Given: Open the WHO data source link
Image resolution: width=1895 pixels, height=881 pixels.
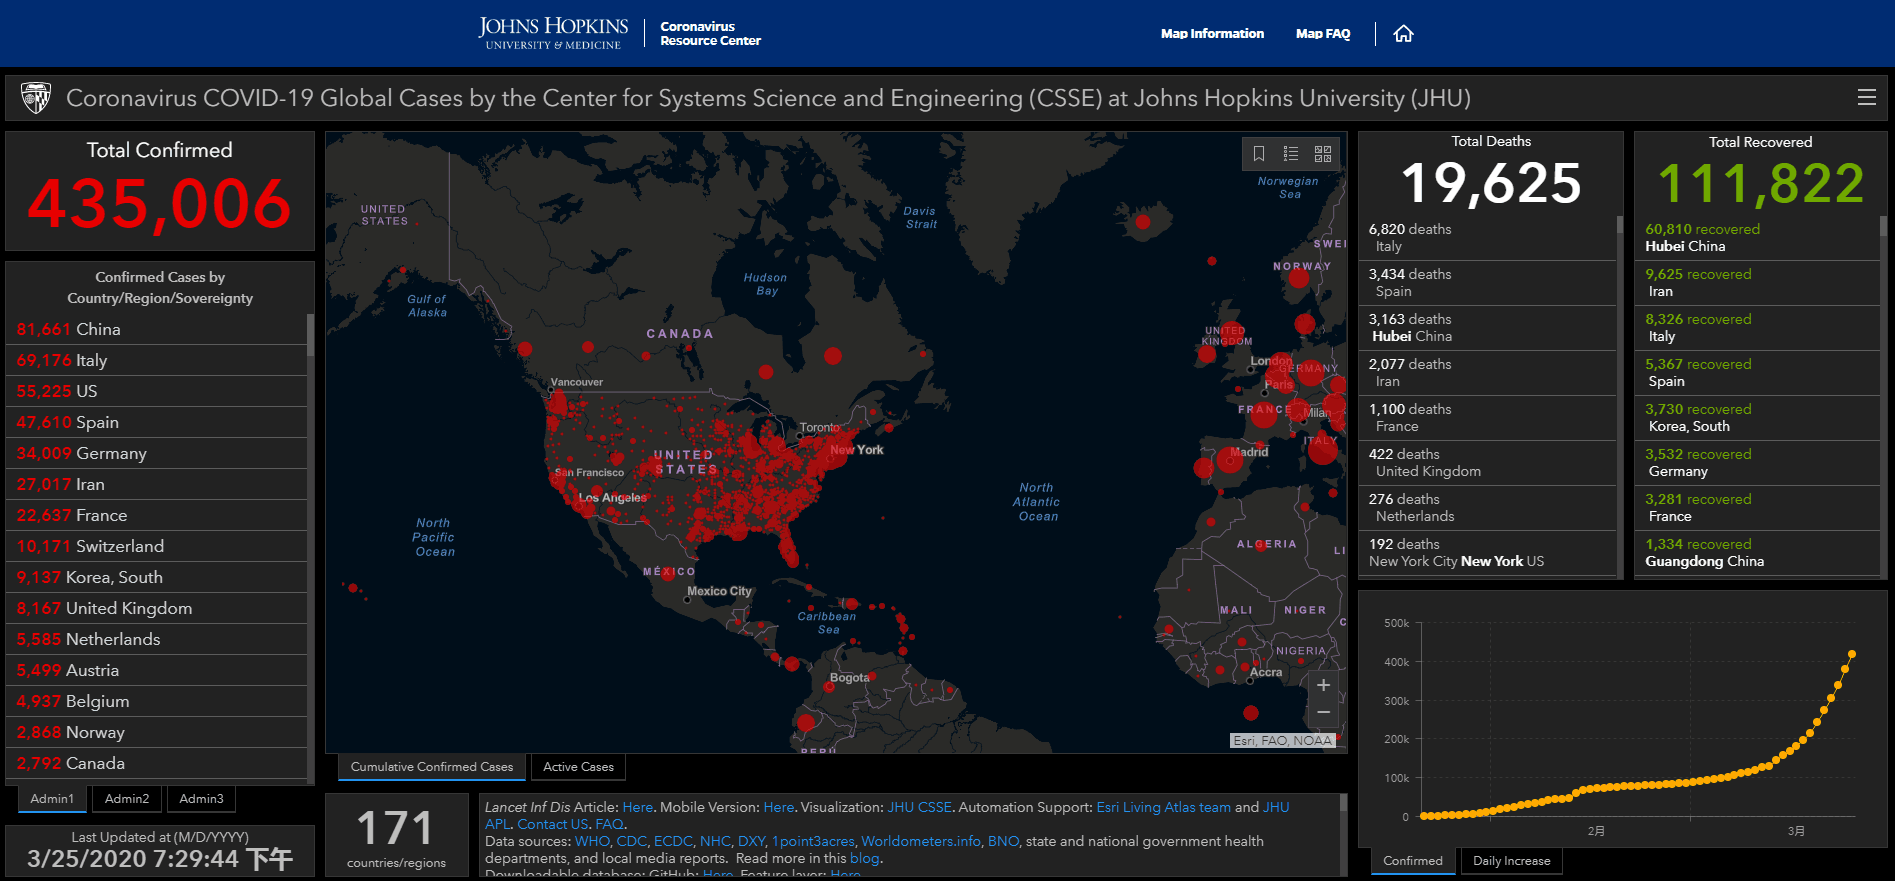Looking at the screenshot, I should click(591, 841).
